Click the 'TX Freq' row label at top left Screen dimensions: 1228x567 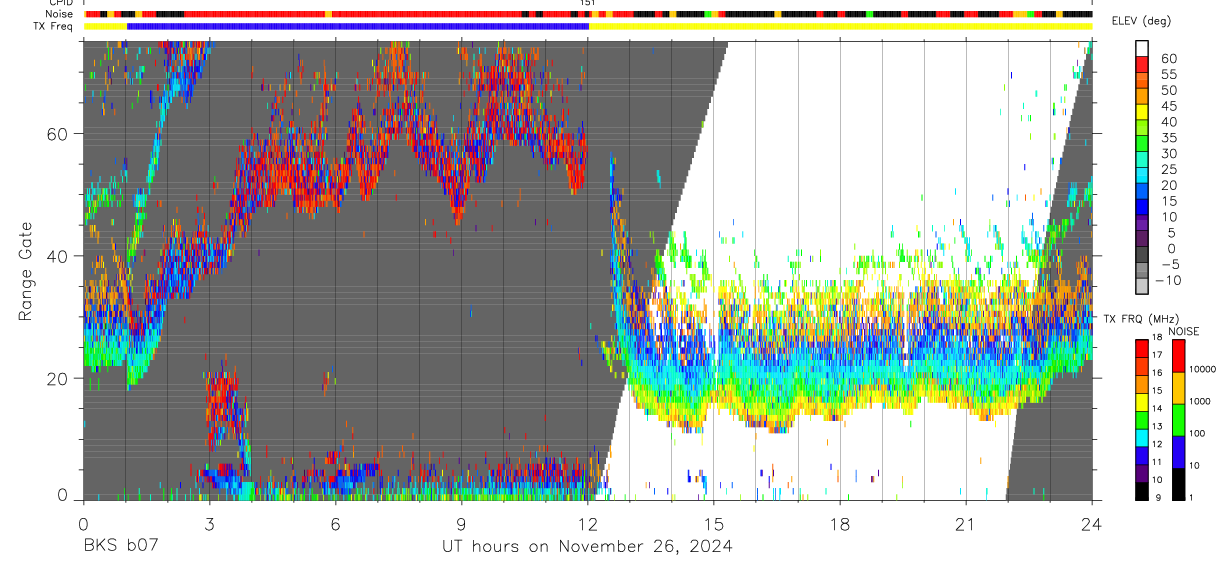[x=55, y=26]
